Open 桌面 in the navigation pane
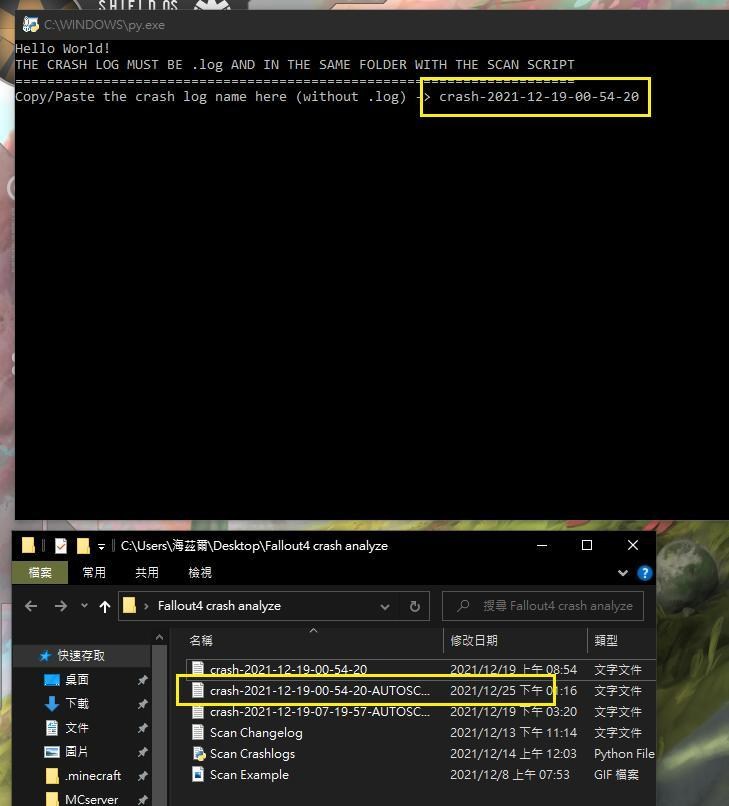Viewport: 729px width, 806px height. 77,680
